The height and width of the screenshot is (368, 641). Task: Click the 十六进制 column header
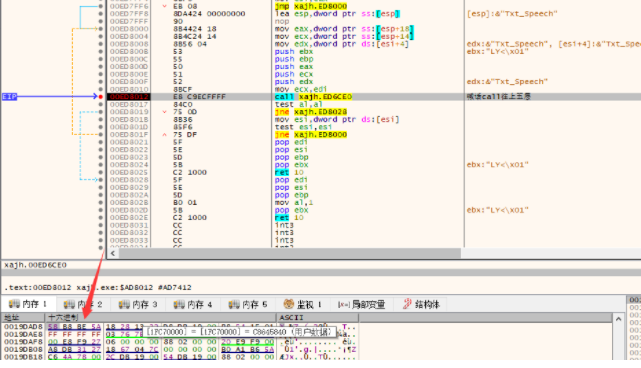160,317
